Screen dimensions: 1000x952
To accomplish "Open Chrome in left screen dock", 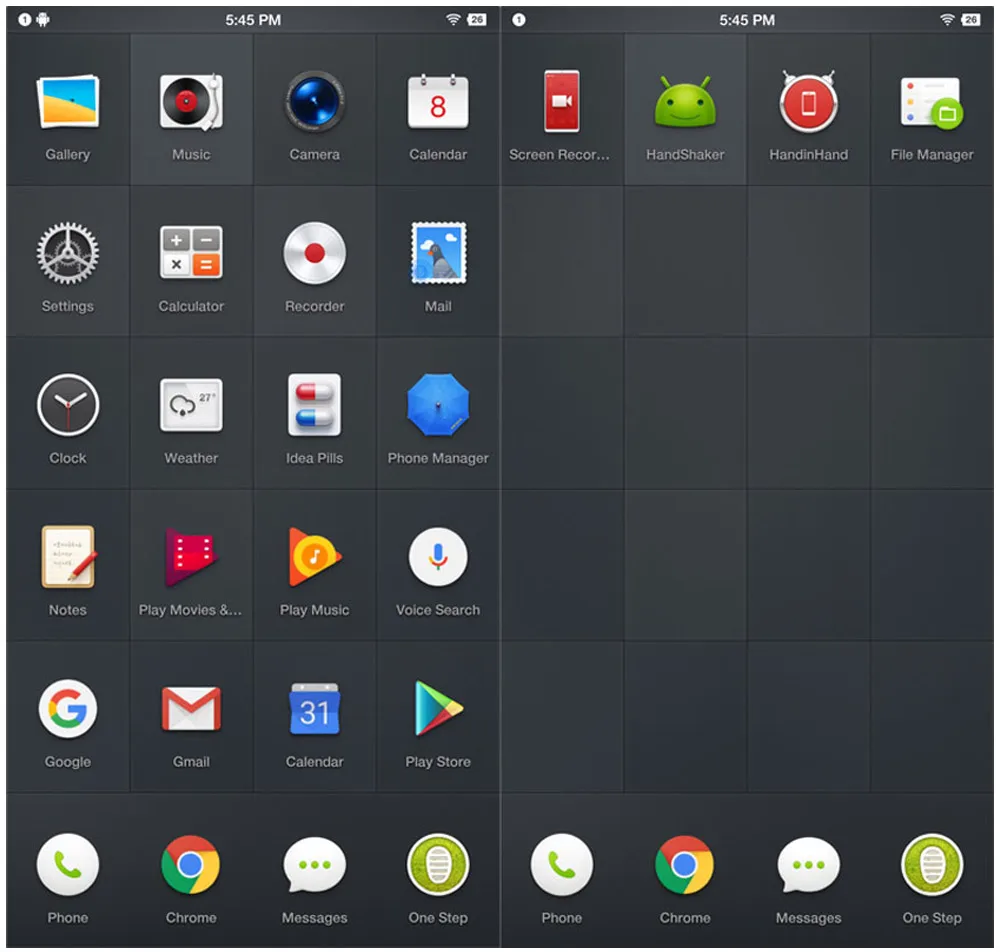I will [x=191, y=865].
